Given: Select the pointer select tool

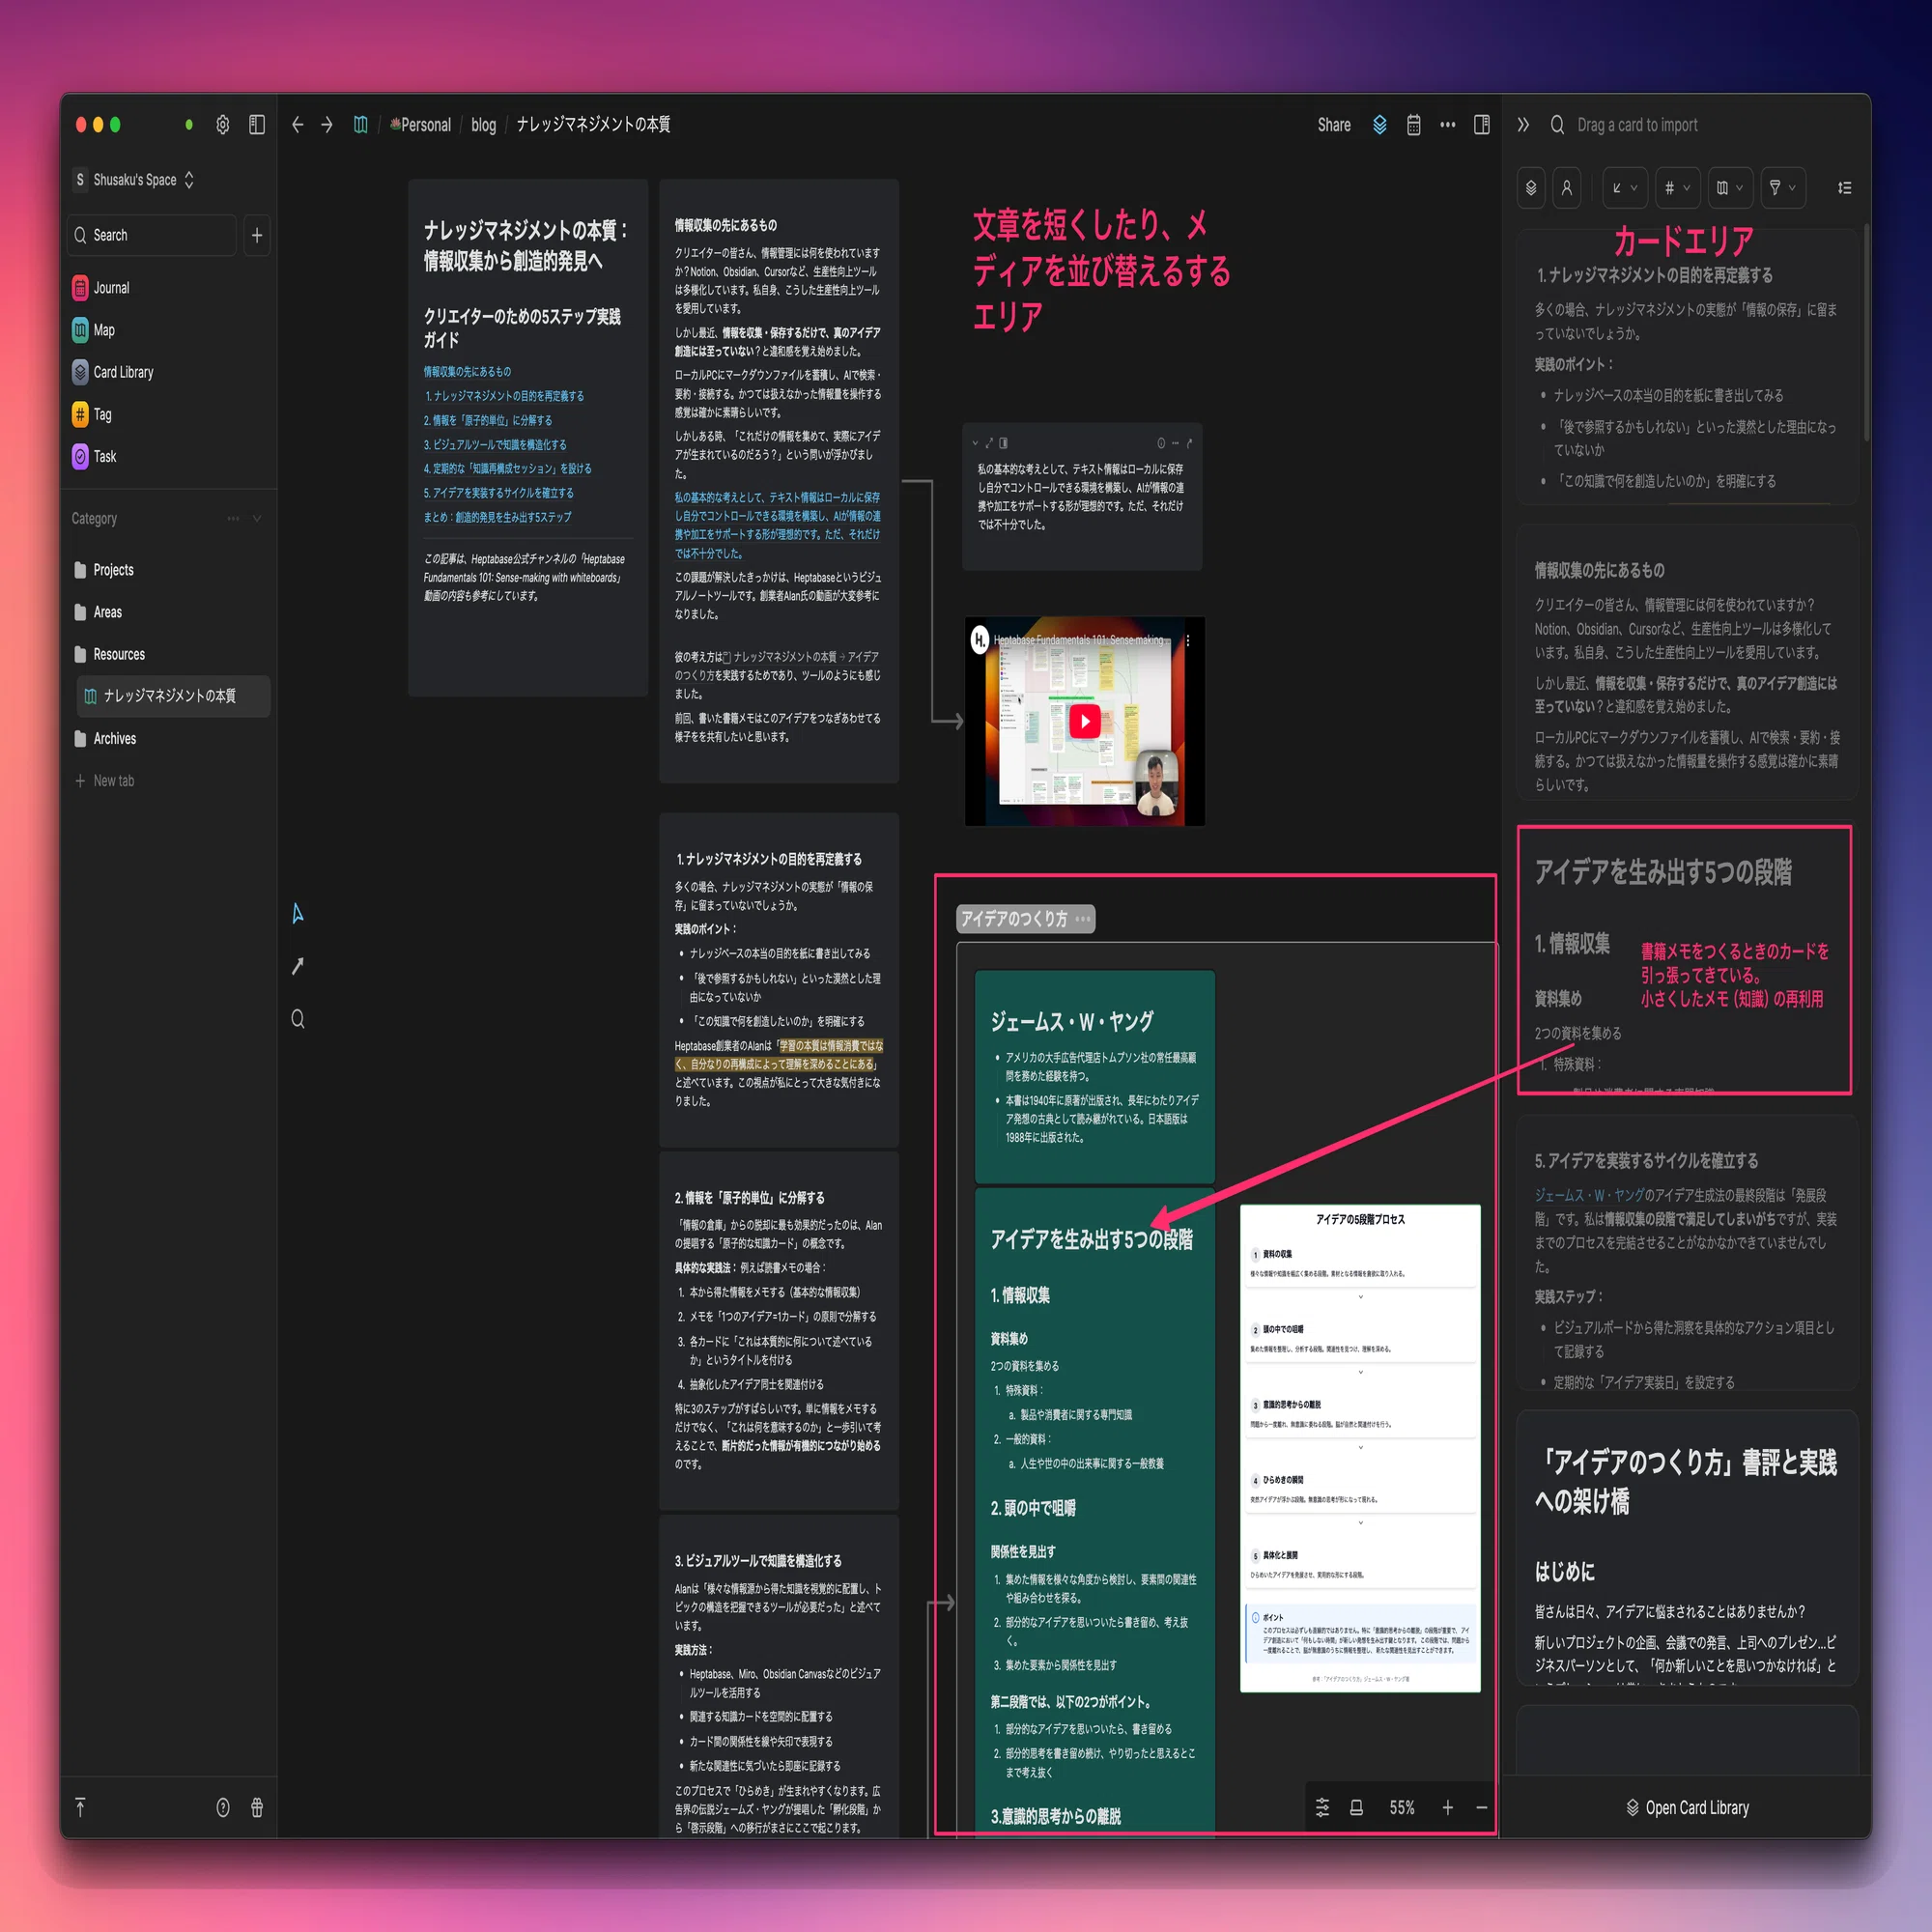Looking at the screenshot, I should (x=298, y=913).
